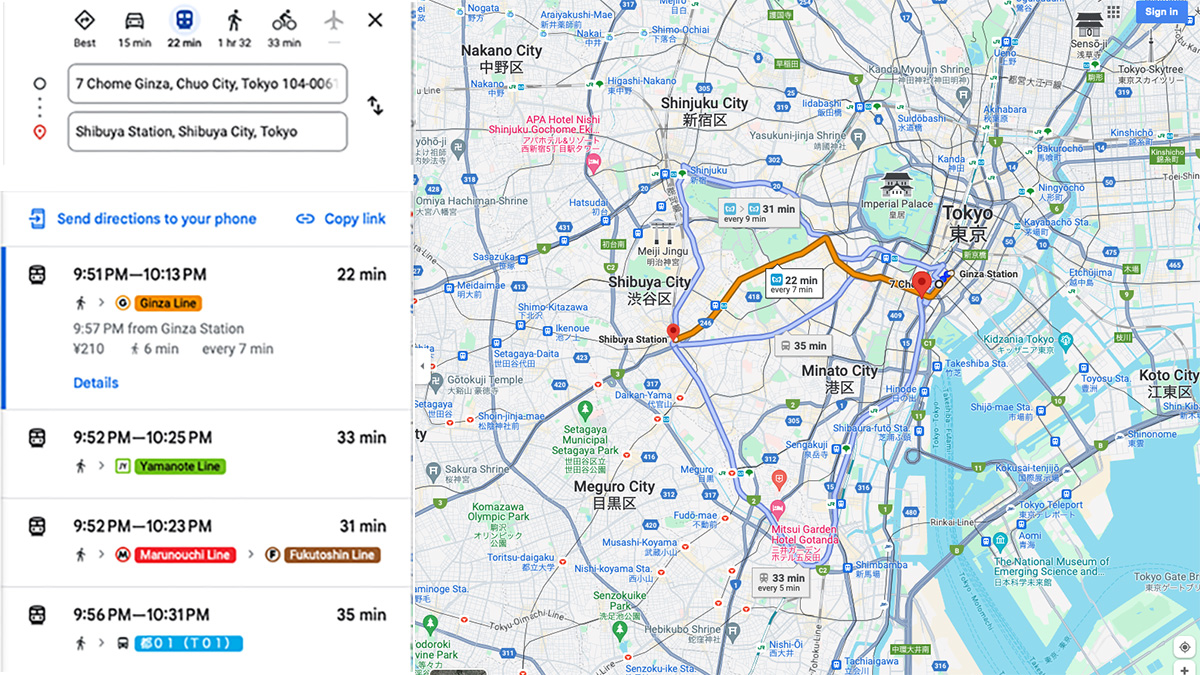Edit the 7 Chome Ginza starting point field
Screen dimensions: 1200x675
click(208, 84)
